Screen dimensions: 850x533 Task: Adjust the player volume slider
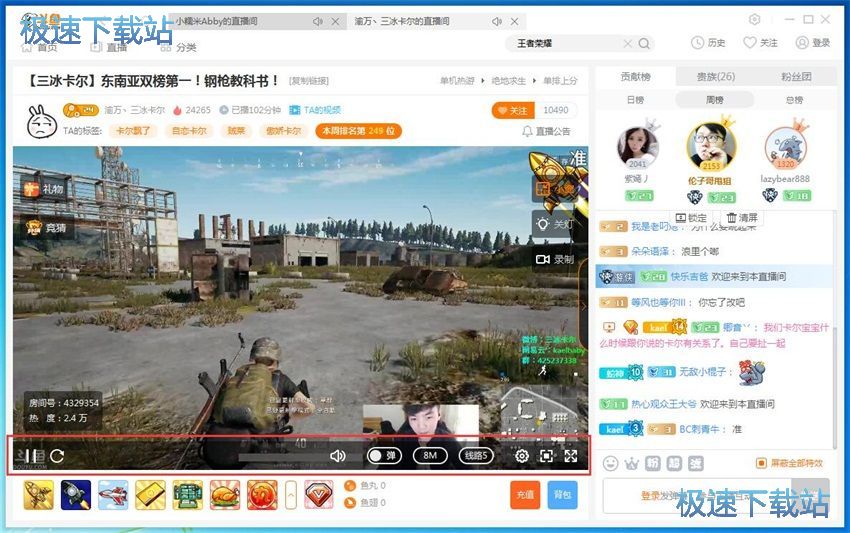click(282, 457)
